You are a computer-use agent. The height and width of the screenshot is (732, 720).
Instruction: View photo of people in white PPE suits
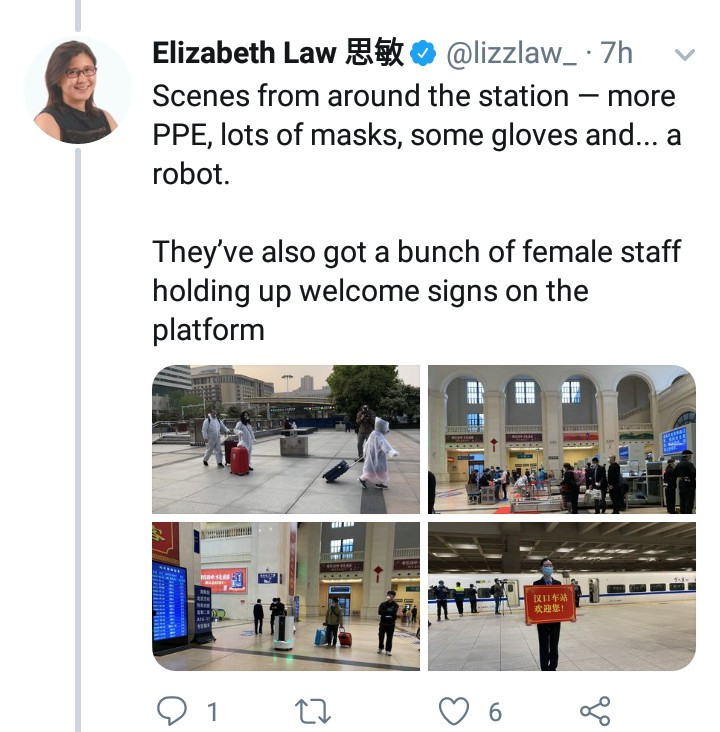pyautogui.click(x=286, y=439)
